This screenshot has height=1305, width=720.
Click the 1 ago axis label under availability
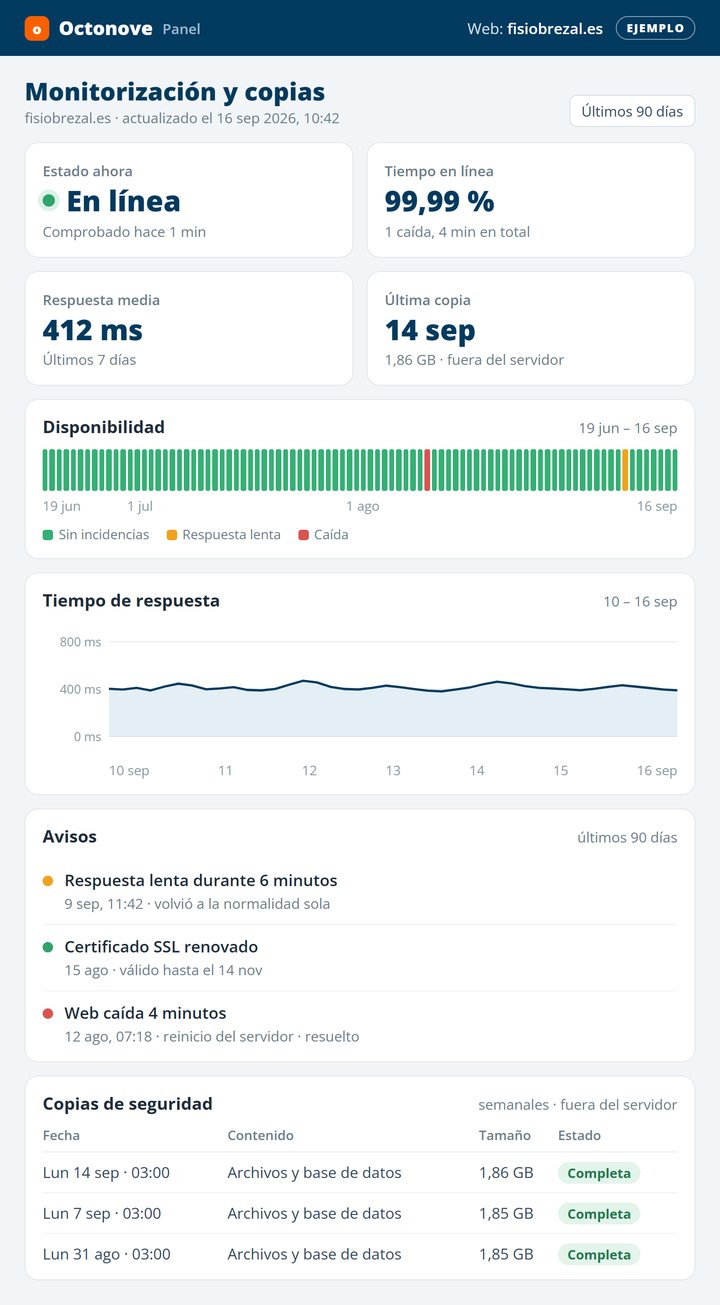pyautogui.click(x=363, y=506)
